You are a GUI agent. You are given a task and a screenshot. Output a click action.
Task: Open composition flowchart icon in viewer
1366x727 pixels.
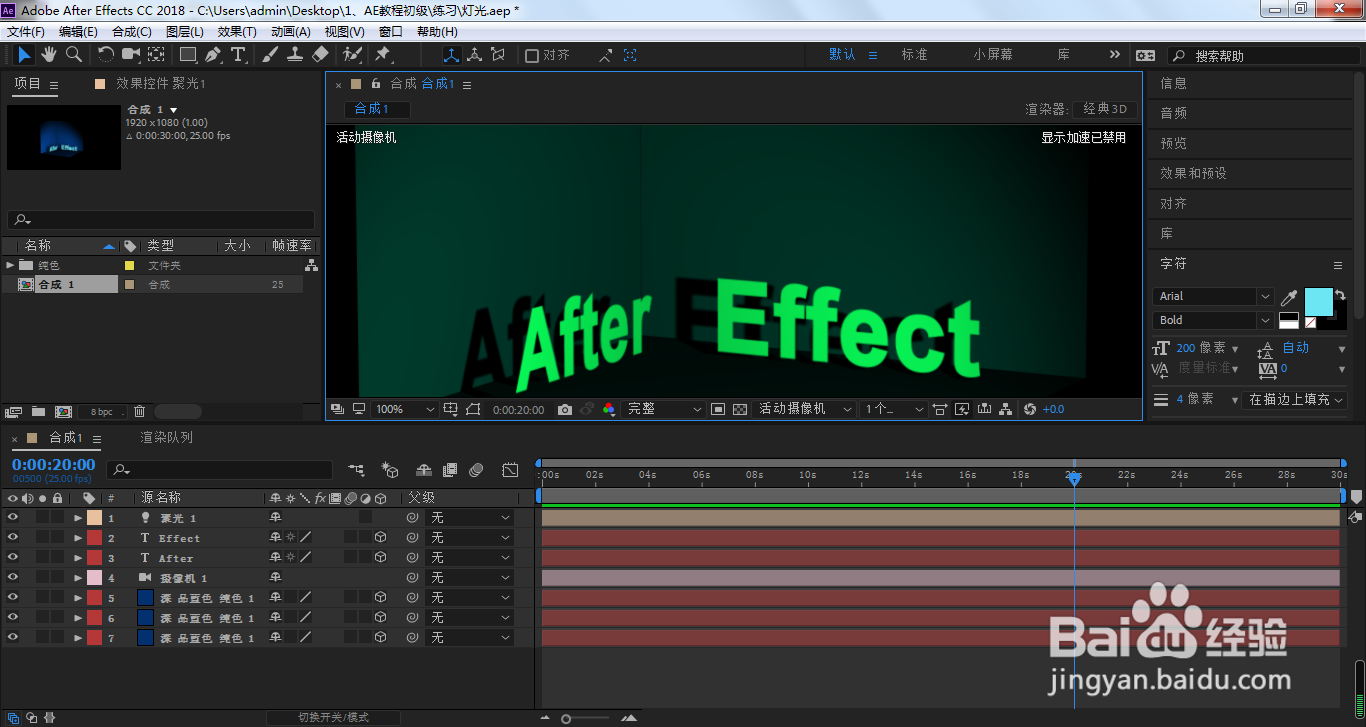(x=1007, y=409)
